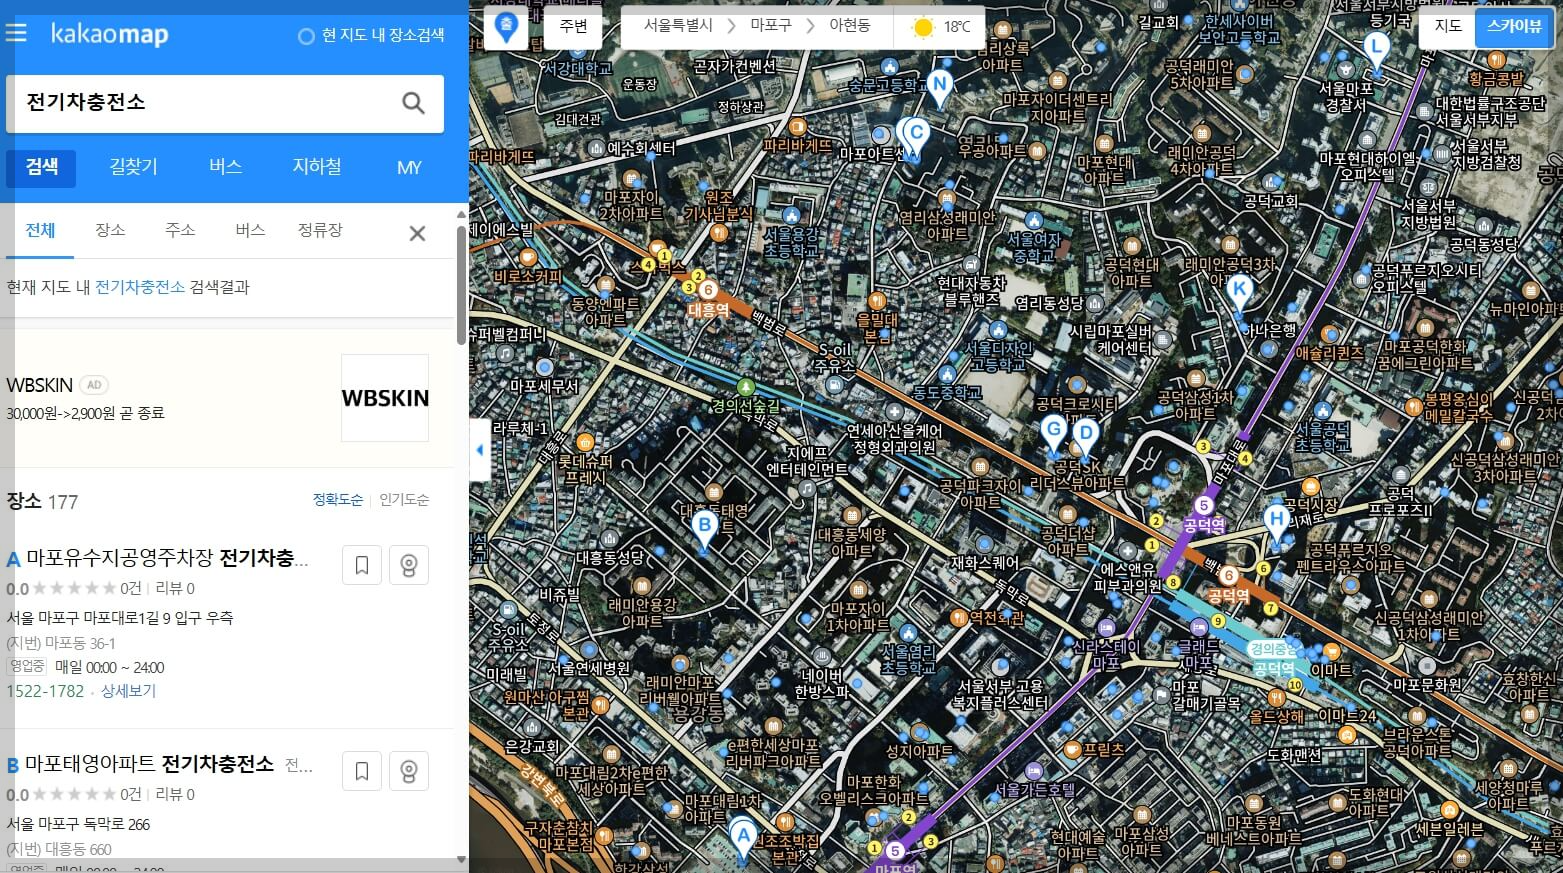Click map marker K near 래미안공덕3차
The height and width of the screenshot is (873, 1563).
1240,294
